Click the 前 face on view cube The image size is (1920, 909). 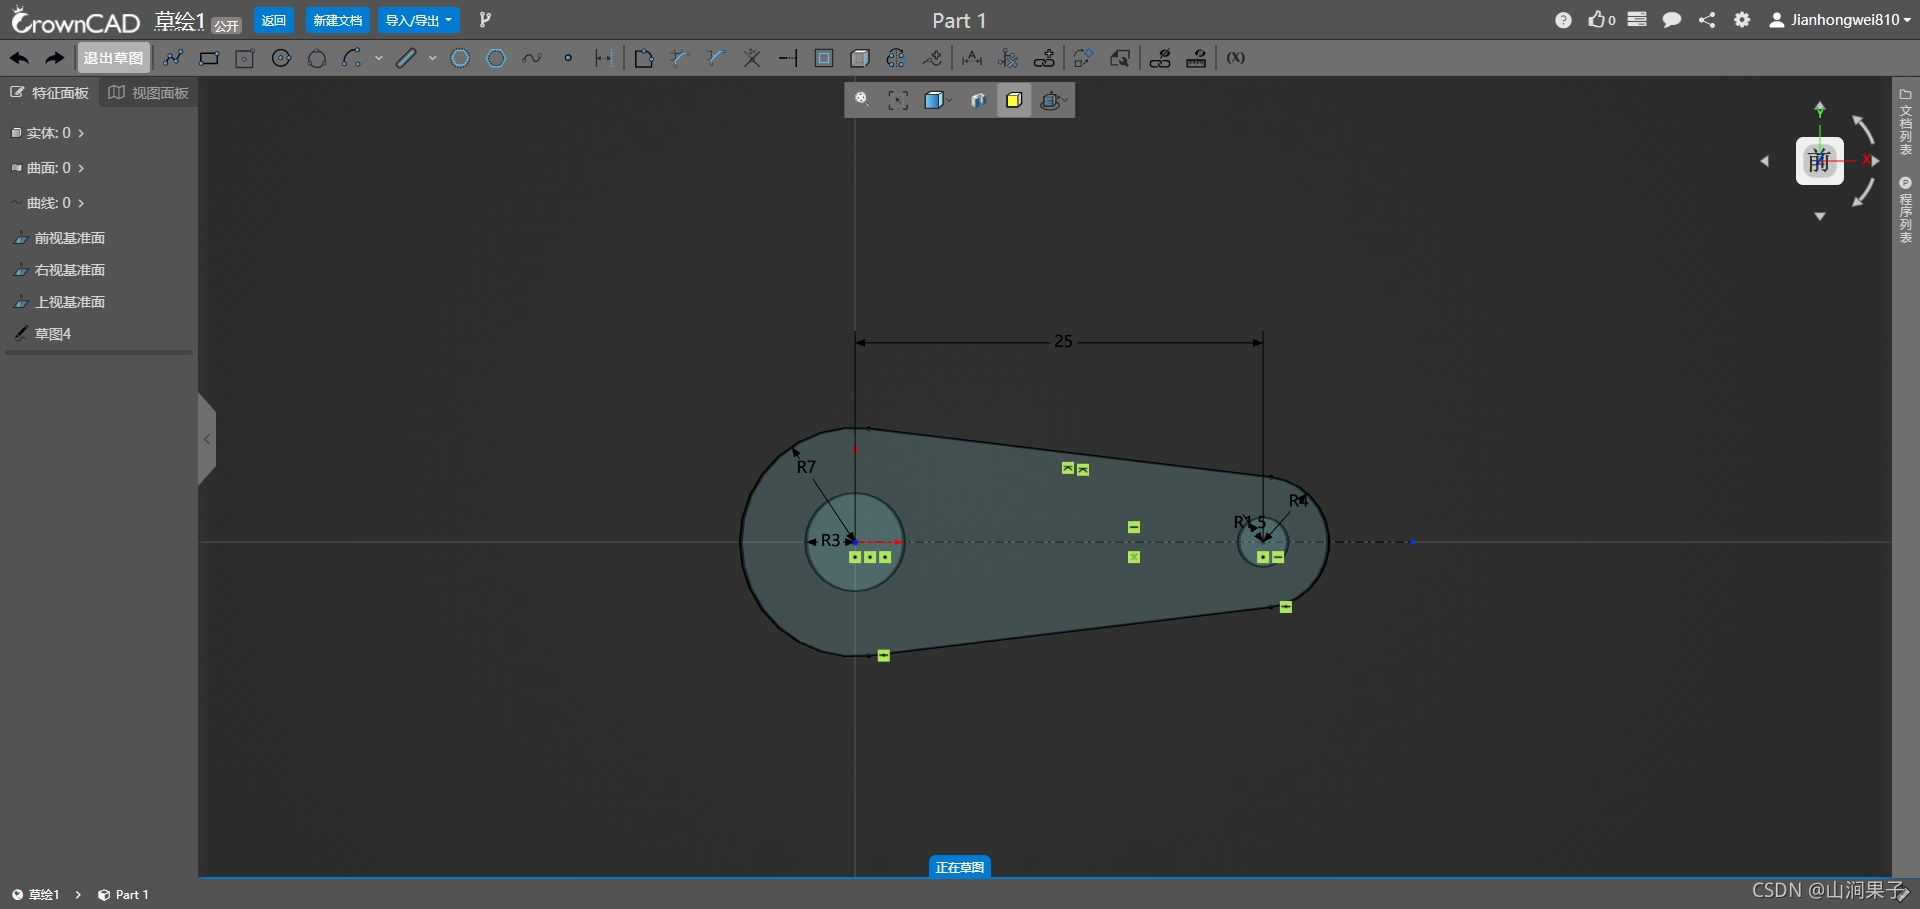(x=1819, y=161)
